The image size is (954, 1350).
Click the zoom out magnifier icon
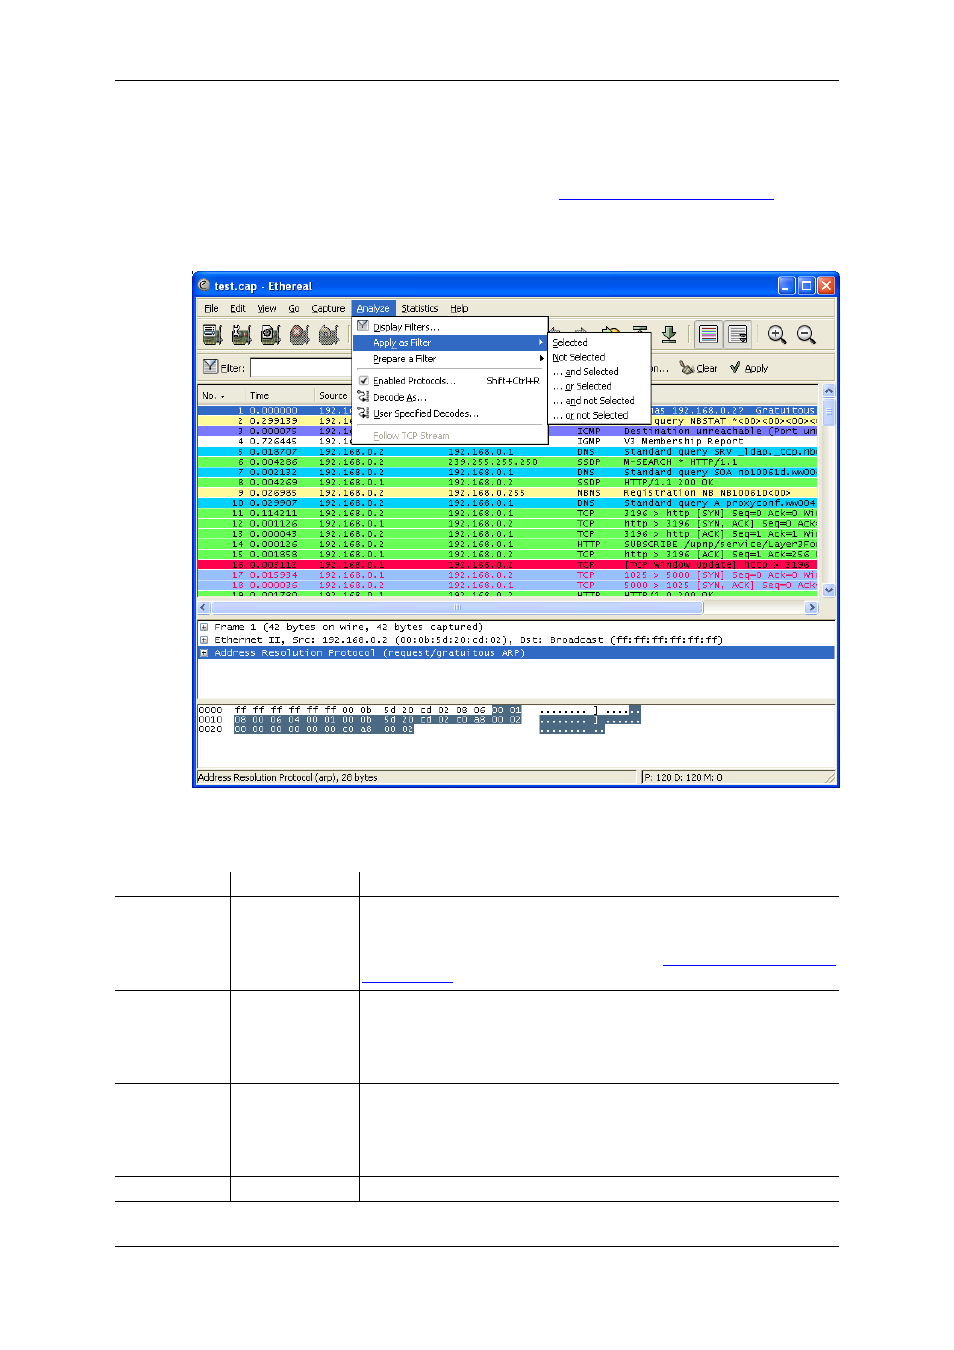pos(806,334)
